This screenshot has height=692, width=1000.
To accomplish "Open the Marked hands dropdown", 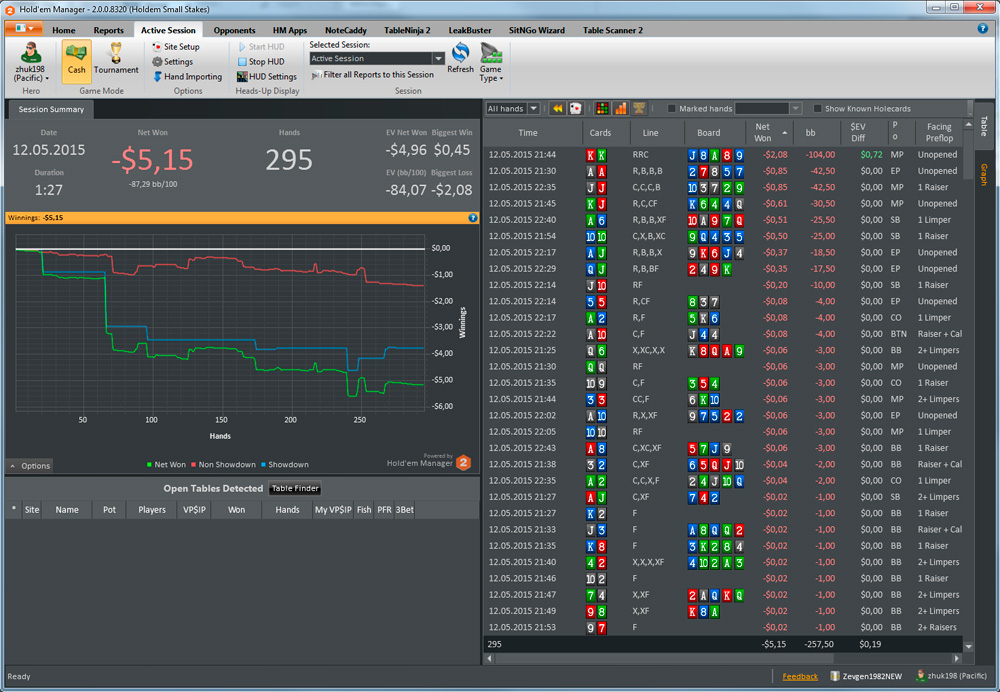I will tap(795, 108).
